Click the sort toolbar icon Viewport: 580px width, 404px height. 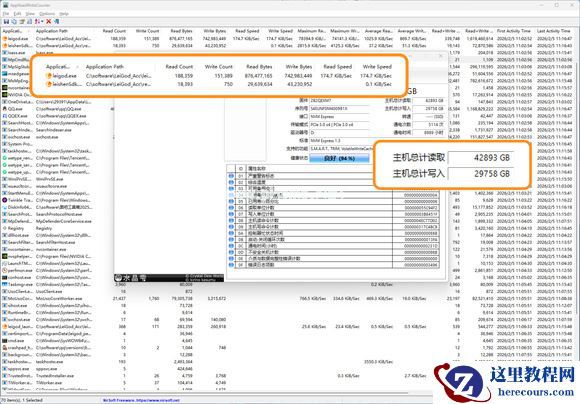(37, 22)
